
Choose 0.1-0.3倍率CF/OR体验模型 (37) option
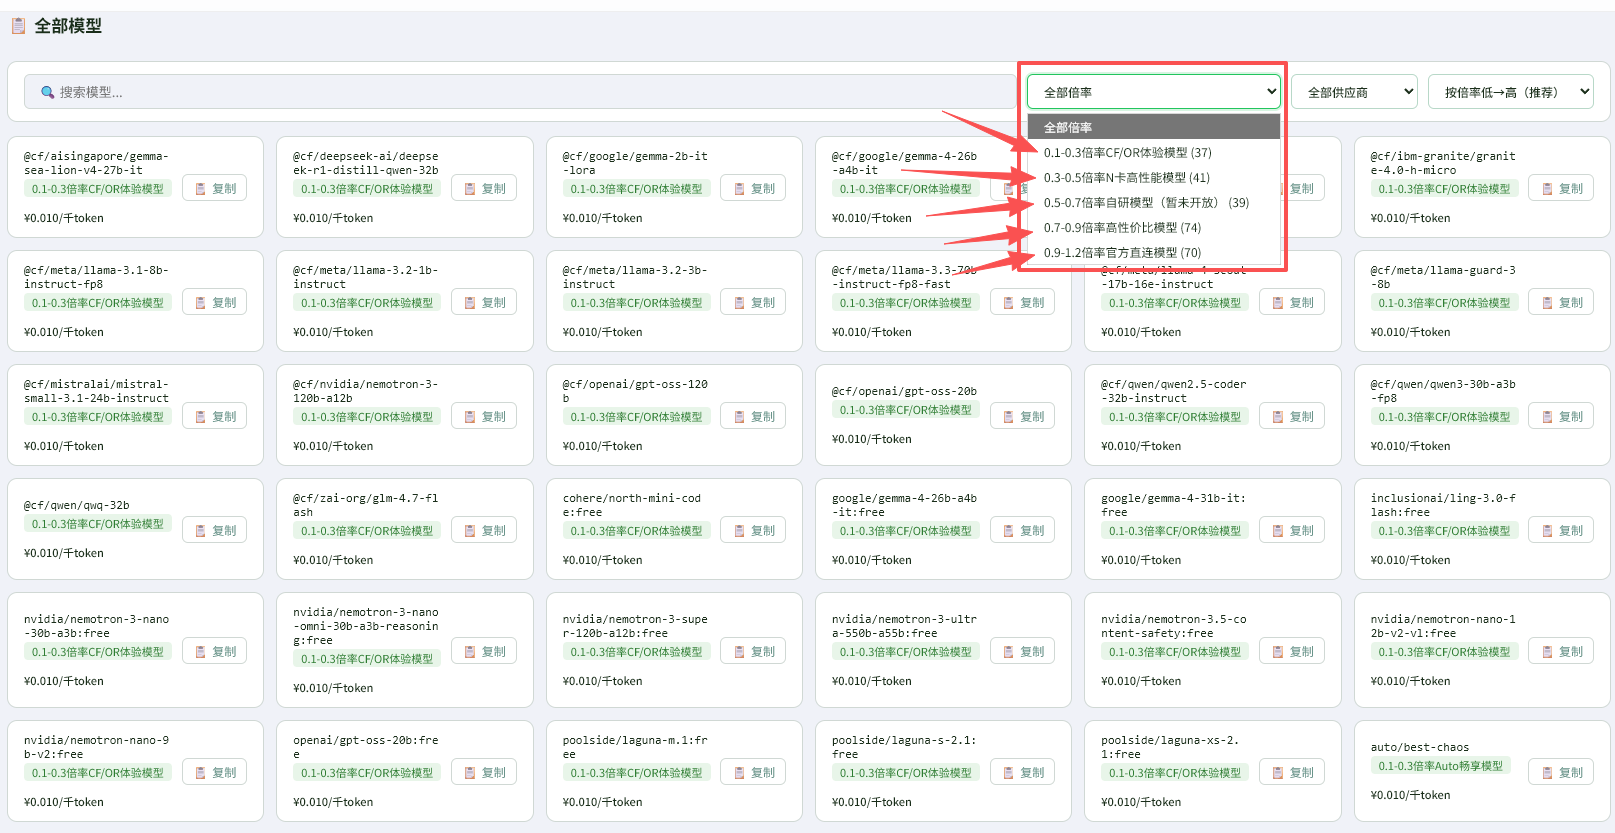[1154, 153]
